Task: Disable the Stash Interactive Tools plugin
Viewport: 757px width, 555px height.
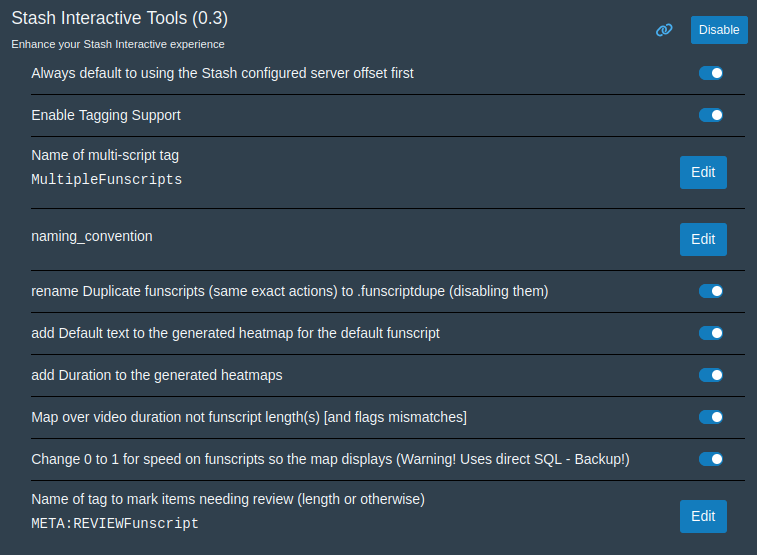Action: tap(719, 30)
